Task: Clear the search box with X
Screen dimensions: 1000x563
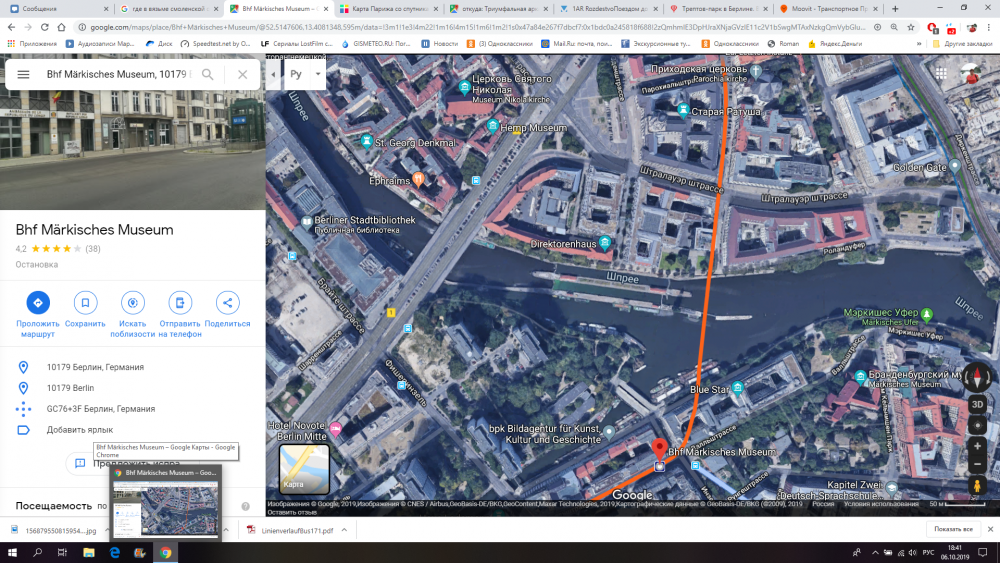Action: point(242,75)
